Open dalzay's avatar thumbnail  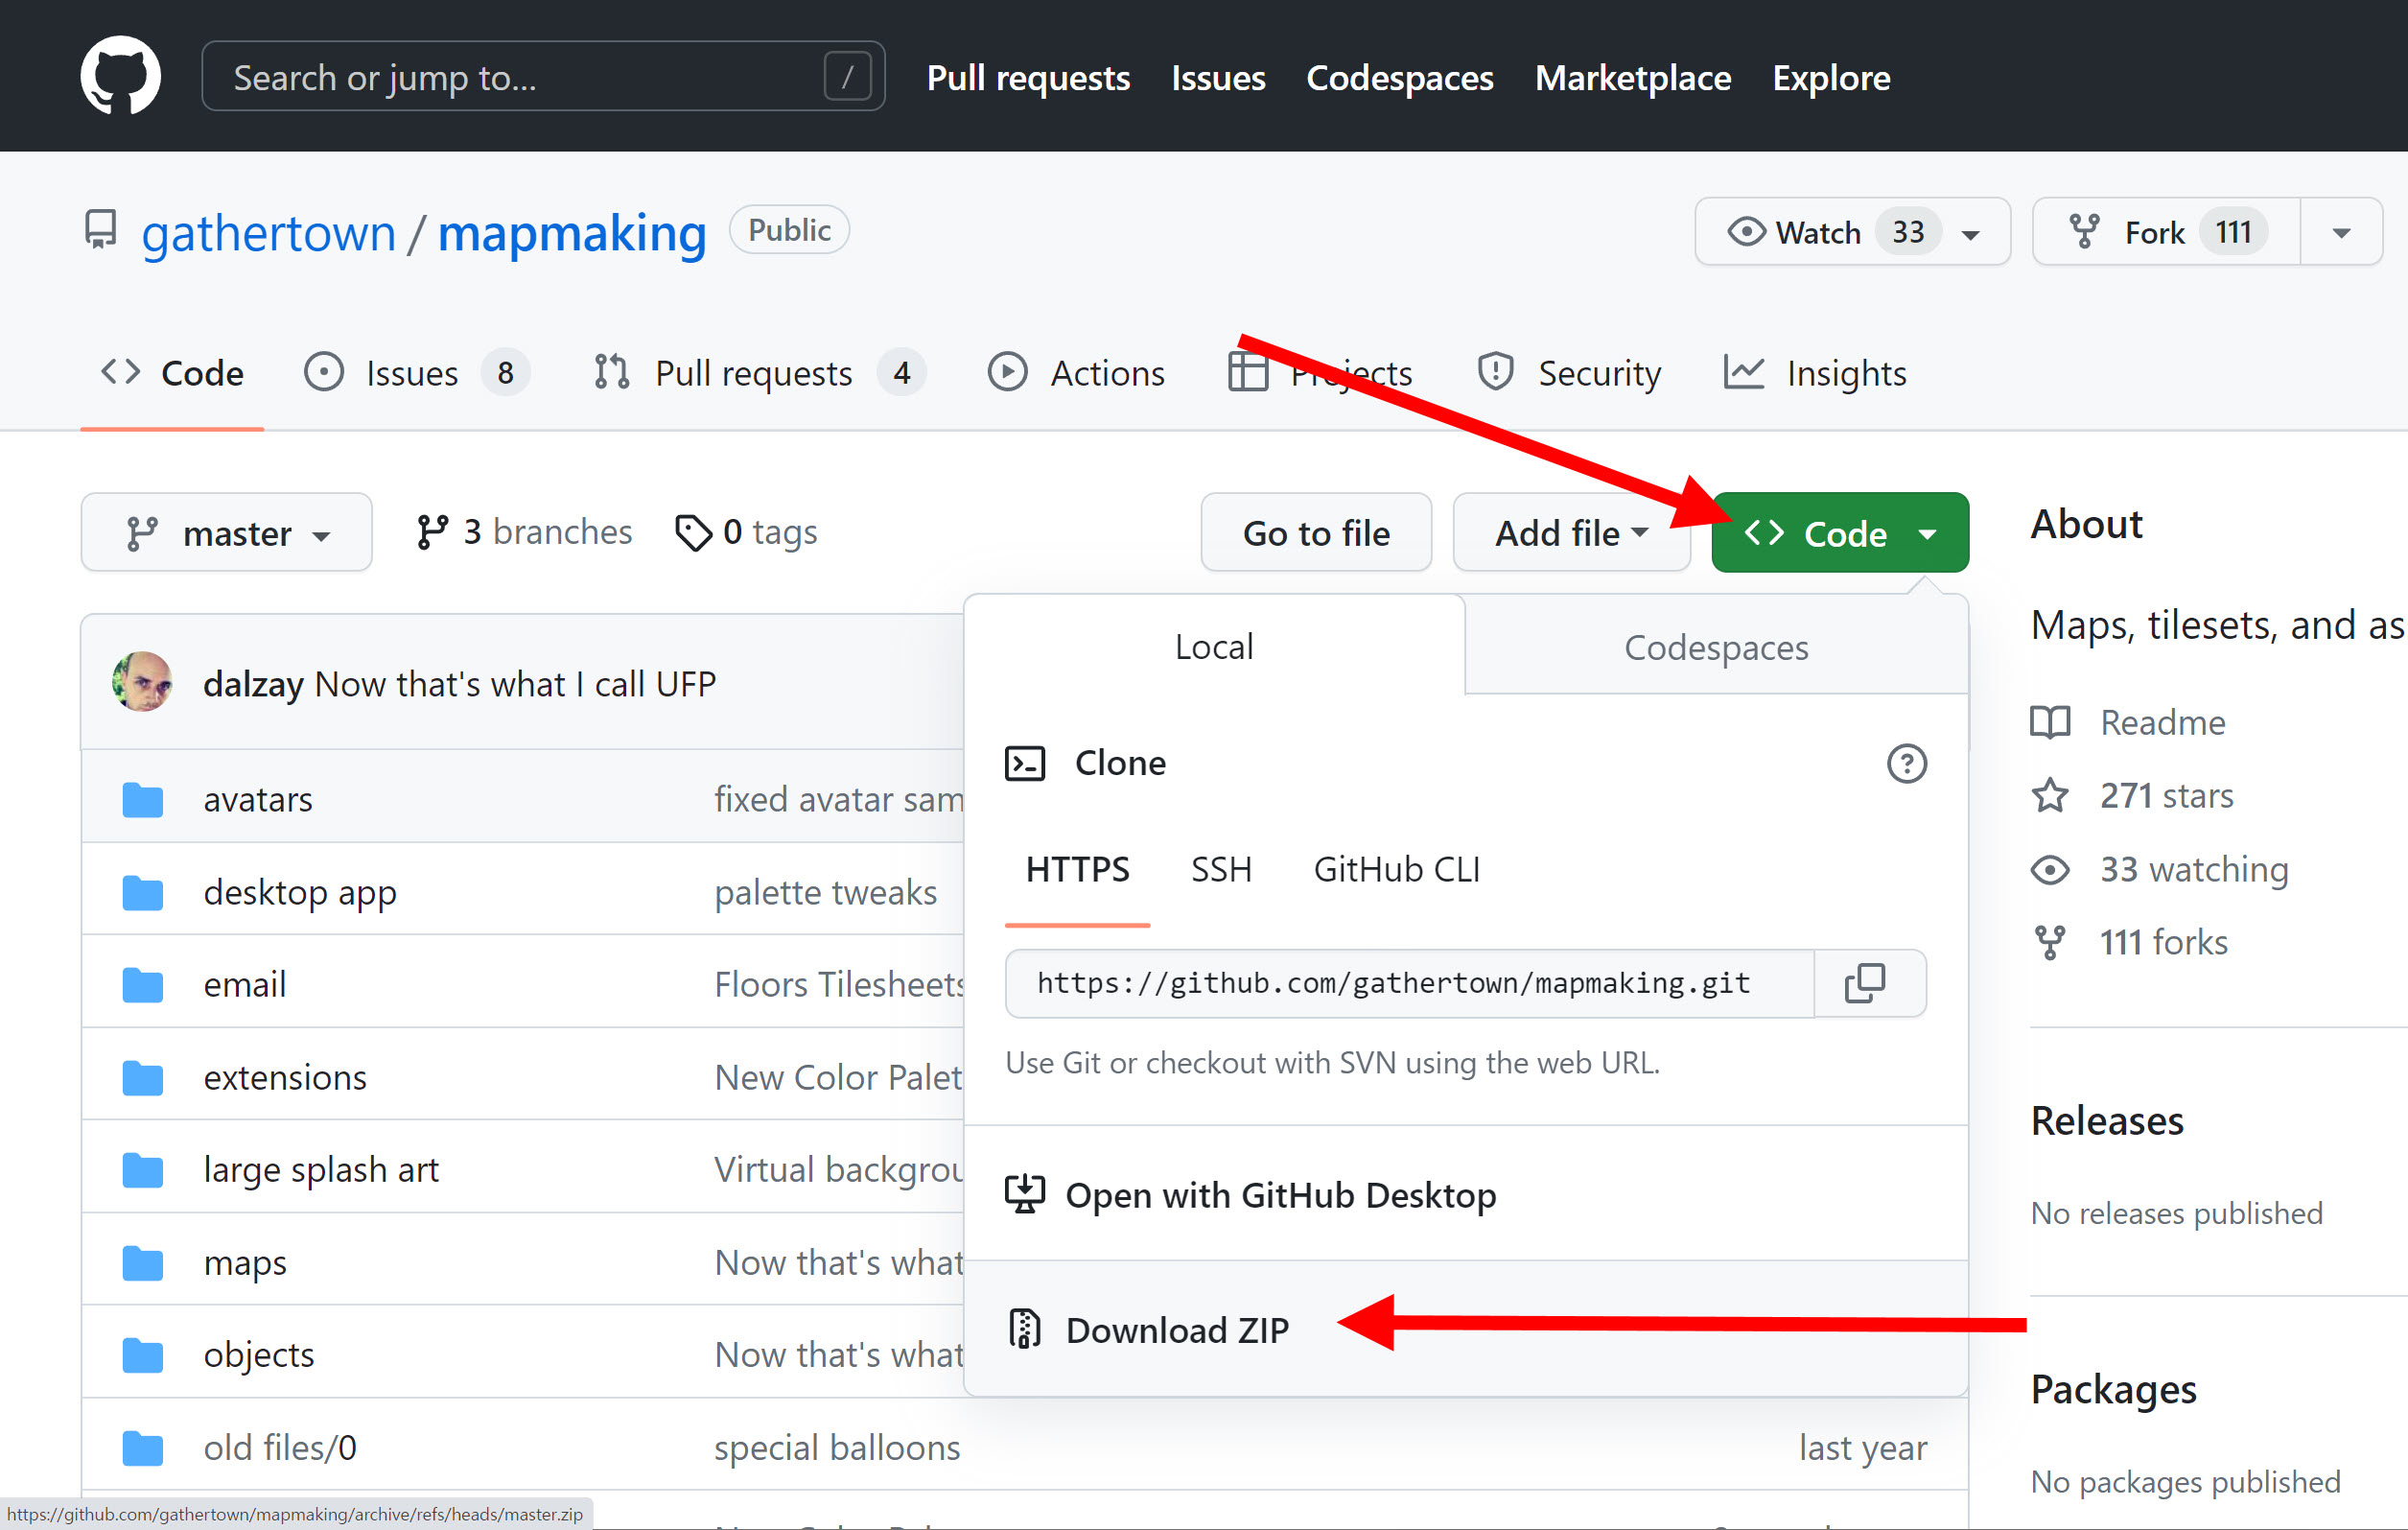[142, 683]
